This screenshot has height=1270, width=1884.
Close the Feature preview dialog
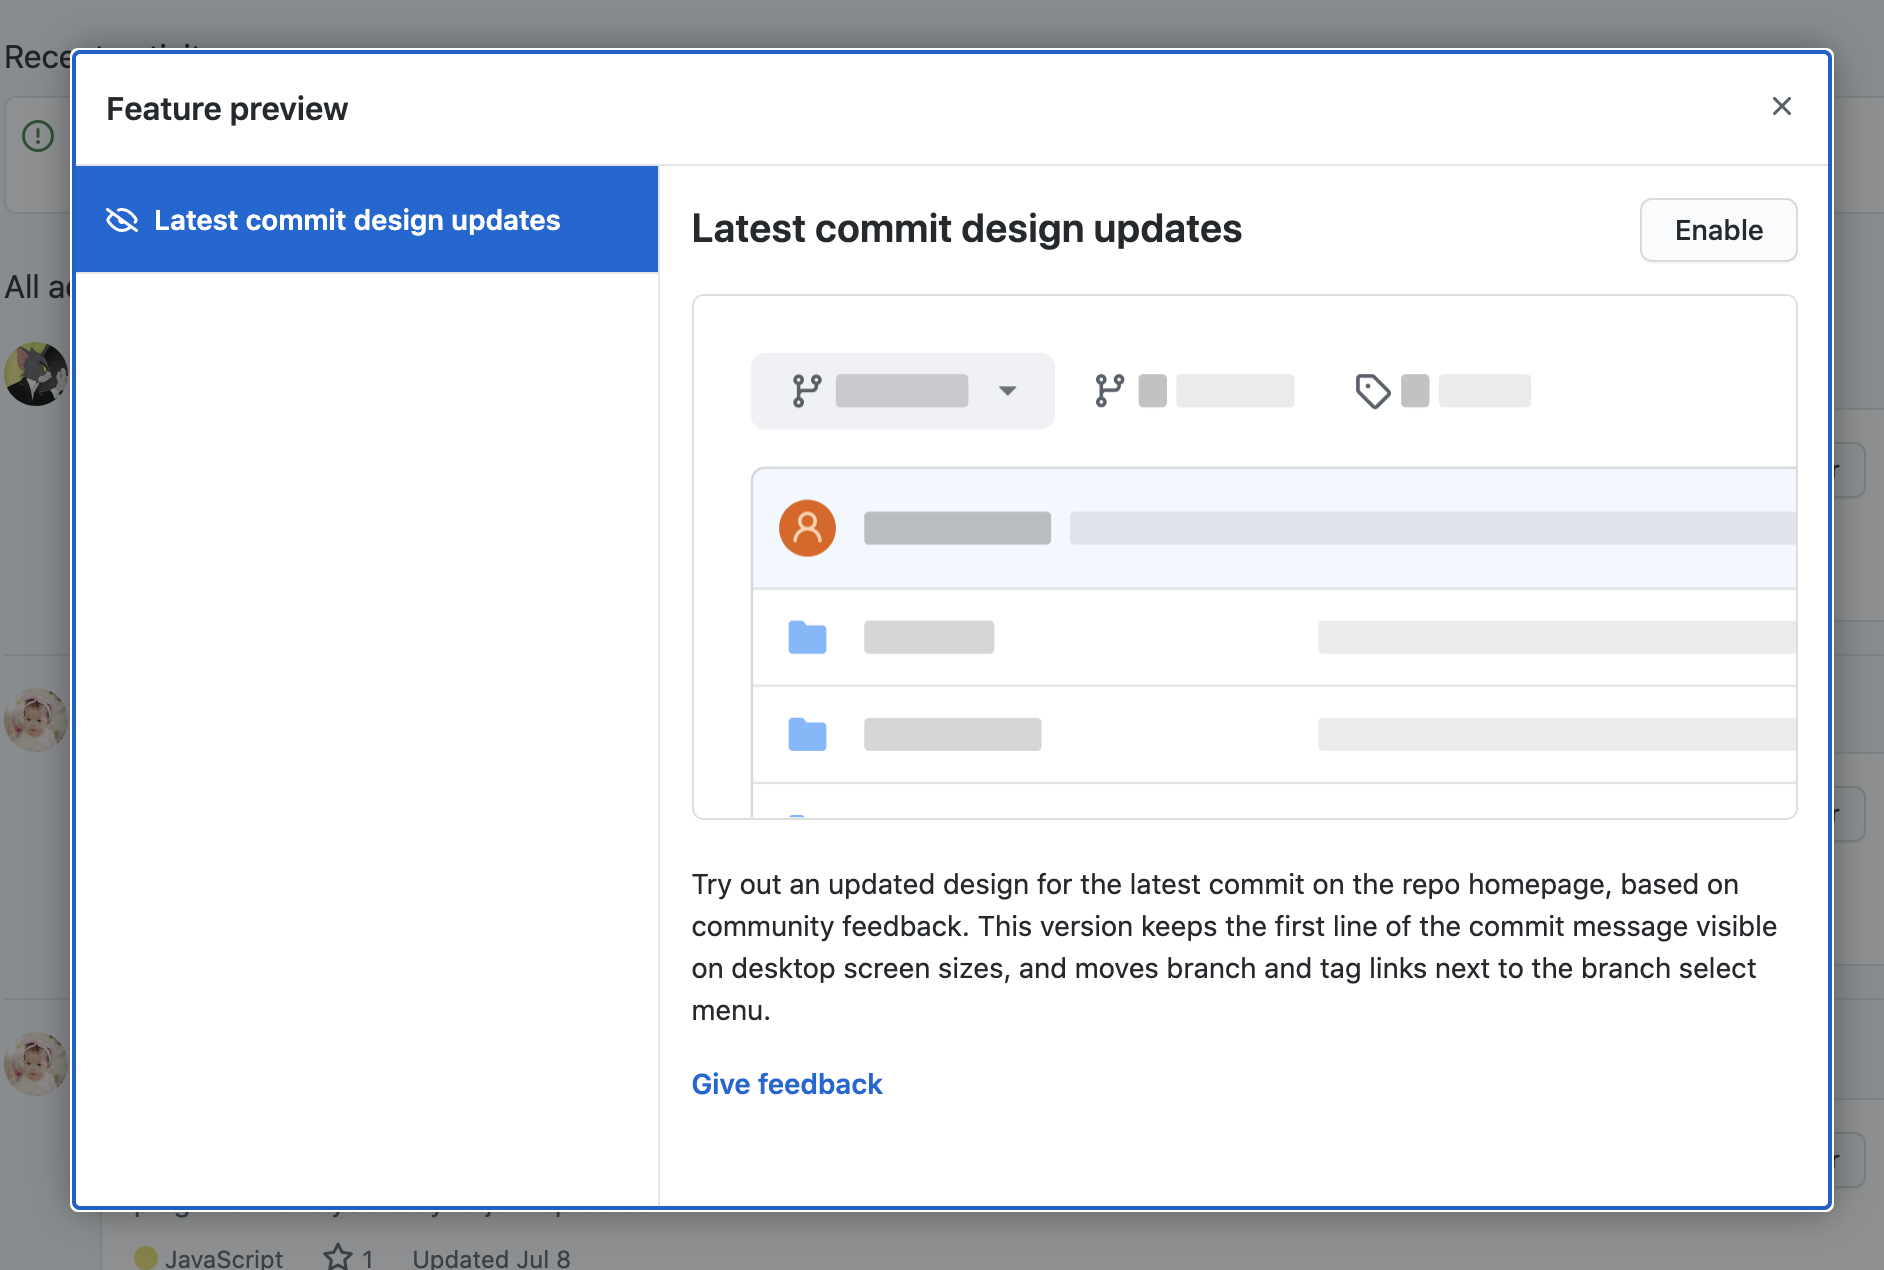coord(1781,106)
